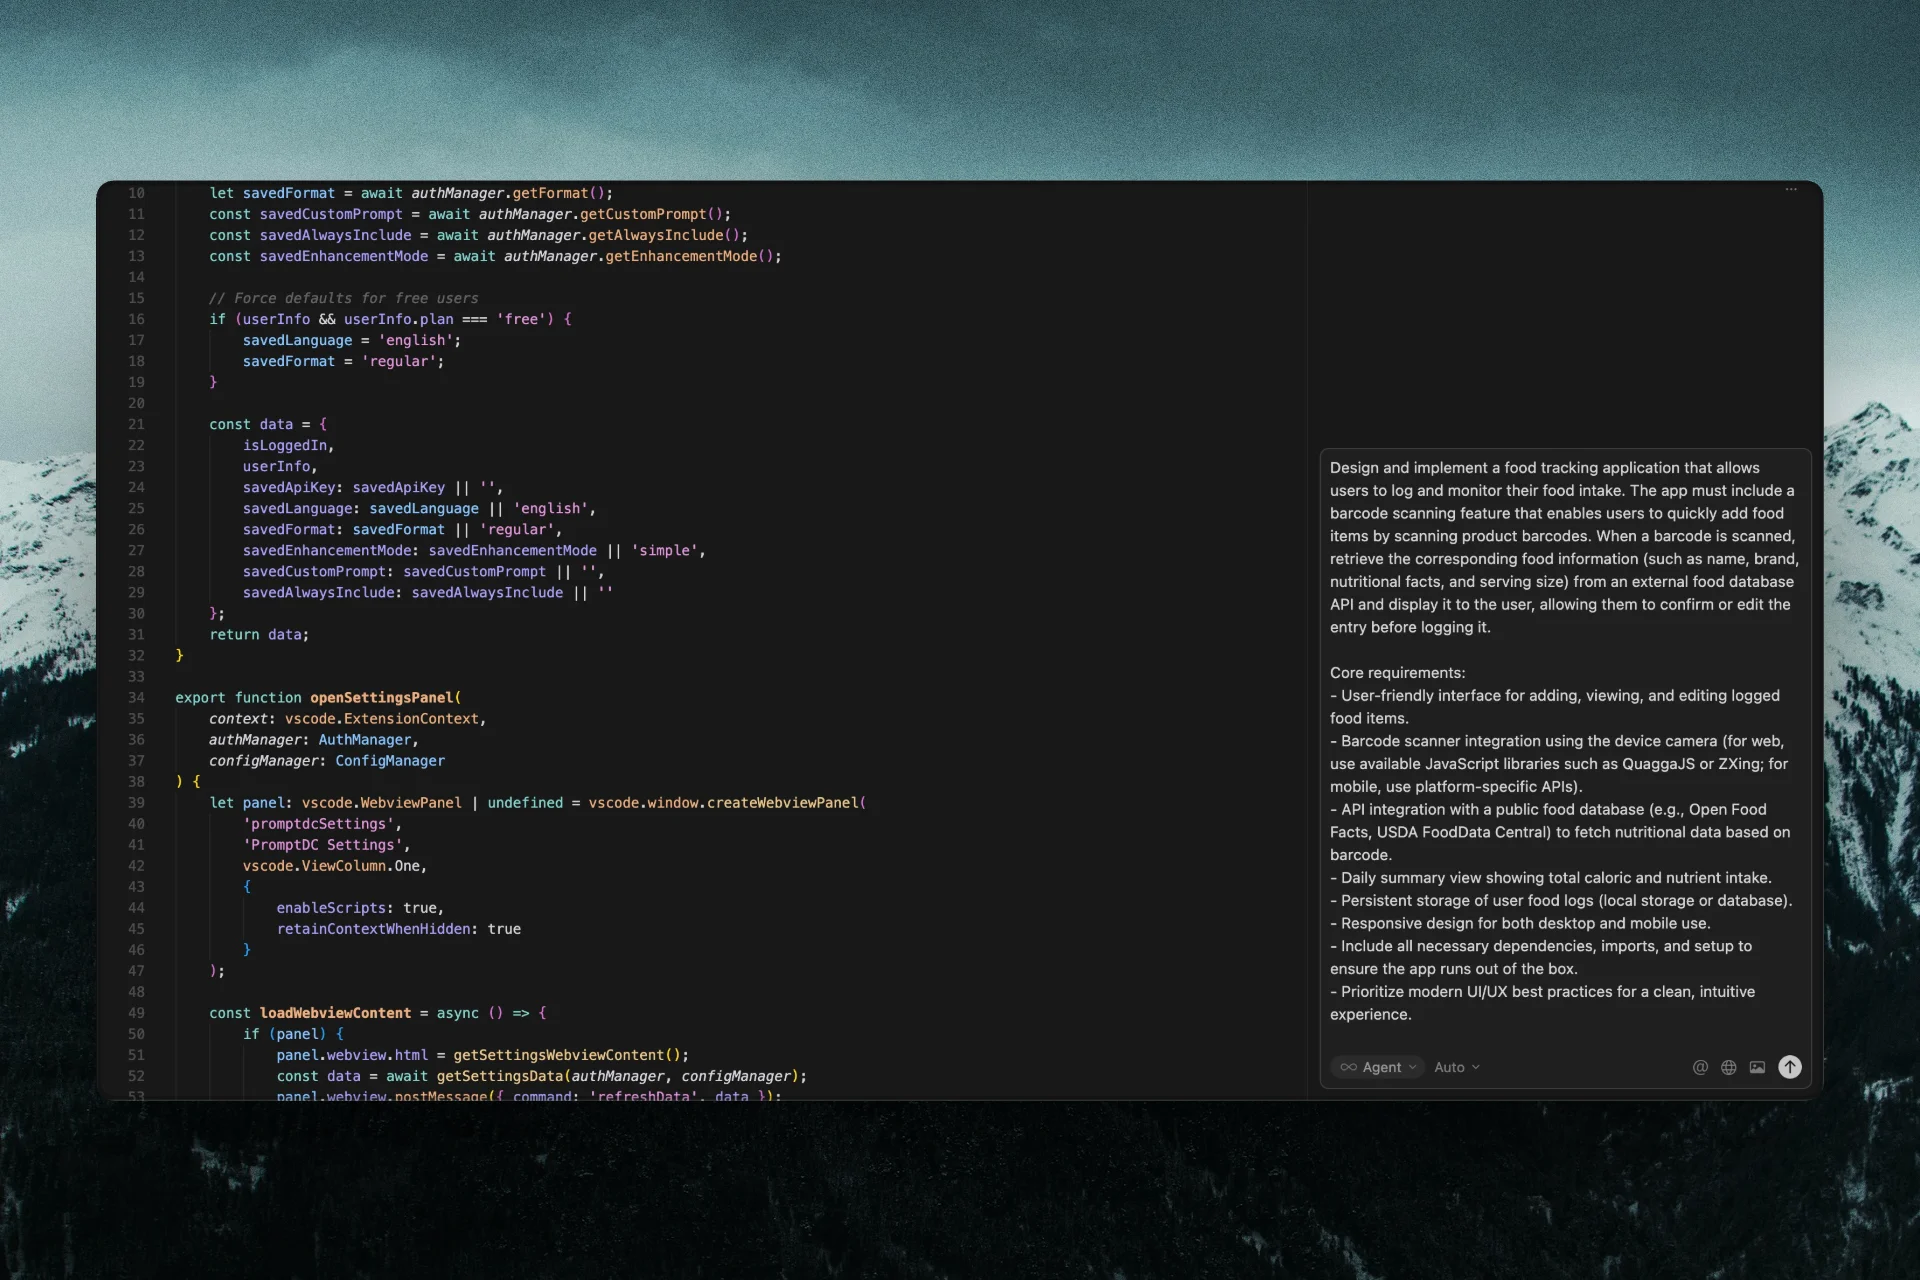
Task: Click the infinity Agent mode icon
Action: (x=1348, y=1067)
